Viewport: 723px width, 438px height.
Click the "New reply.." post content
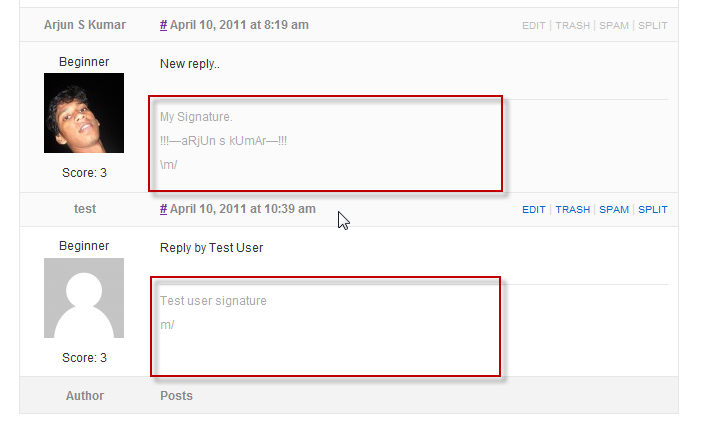click(x=189, y=64)
